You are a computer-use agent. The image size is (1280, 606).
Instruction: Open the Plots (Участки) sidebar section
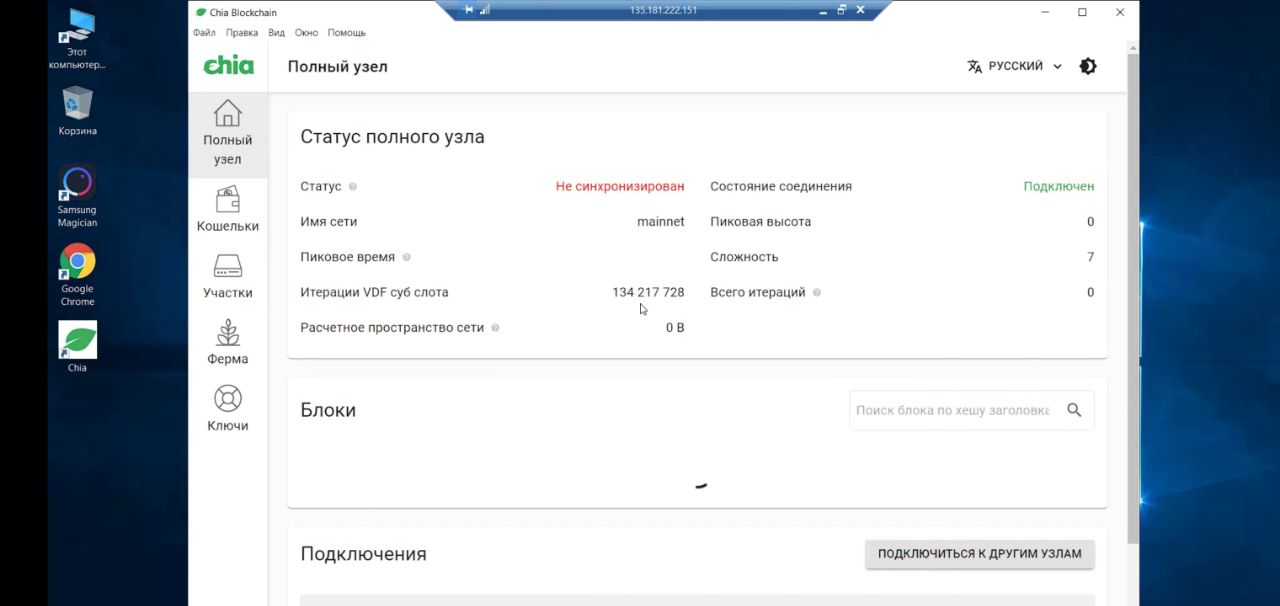pos(227,277)
